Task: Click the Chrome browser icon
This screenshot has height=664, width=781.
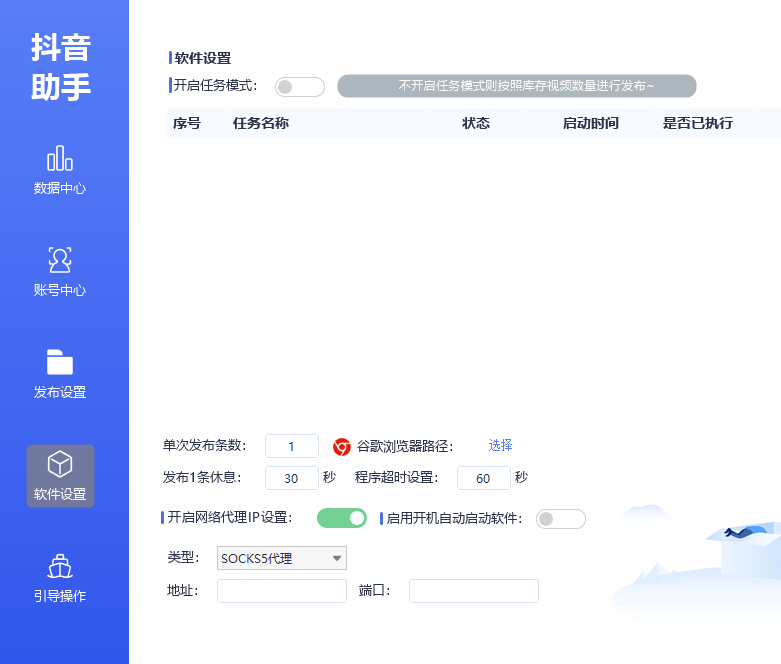Action: (342, 447)
